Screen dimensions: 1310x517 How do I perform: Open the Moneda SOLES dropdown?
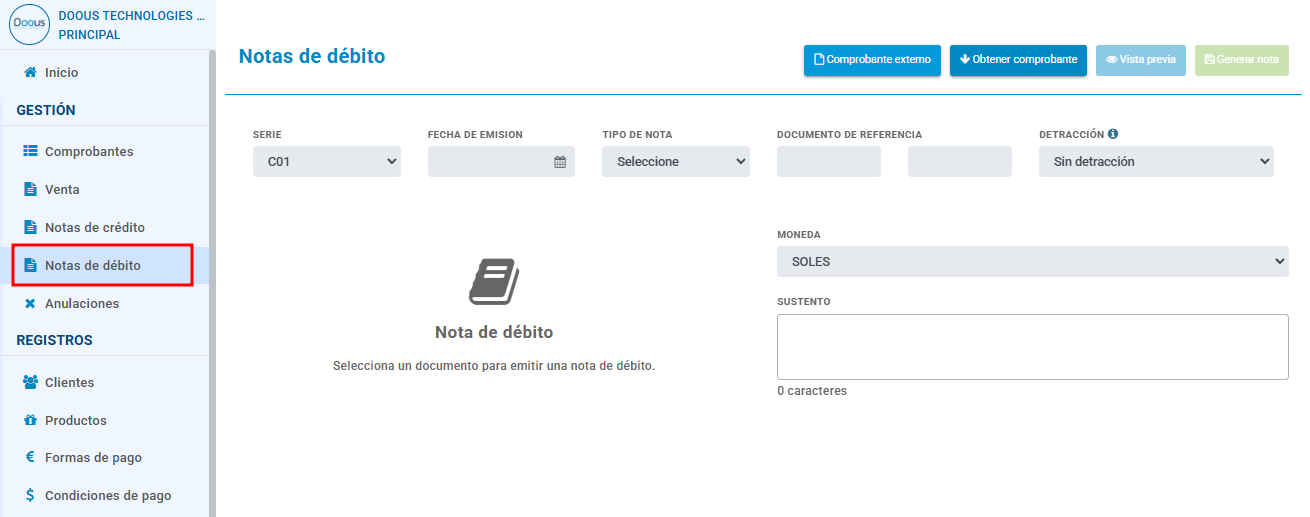(x=1033, y=262)
